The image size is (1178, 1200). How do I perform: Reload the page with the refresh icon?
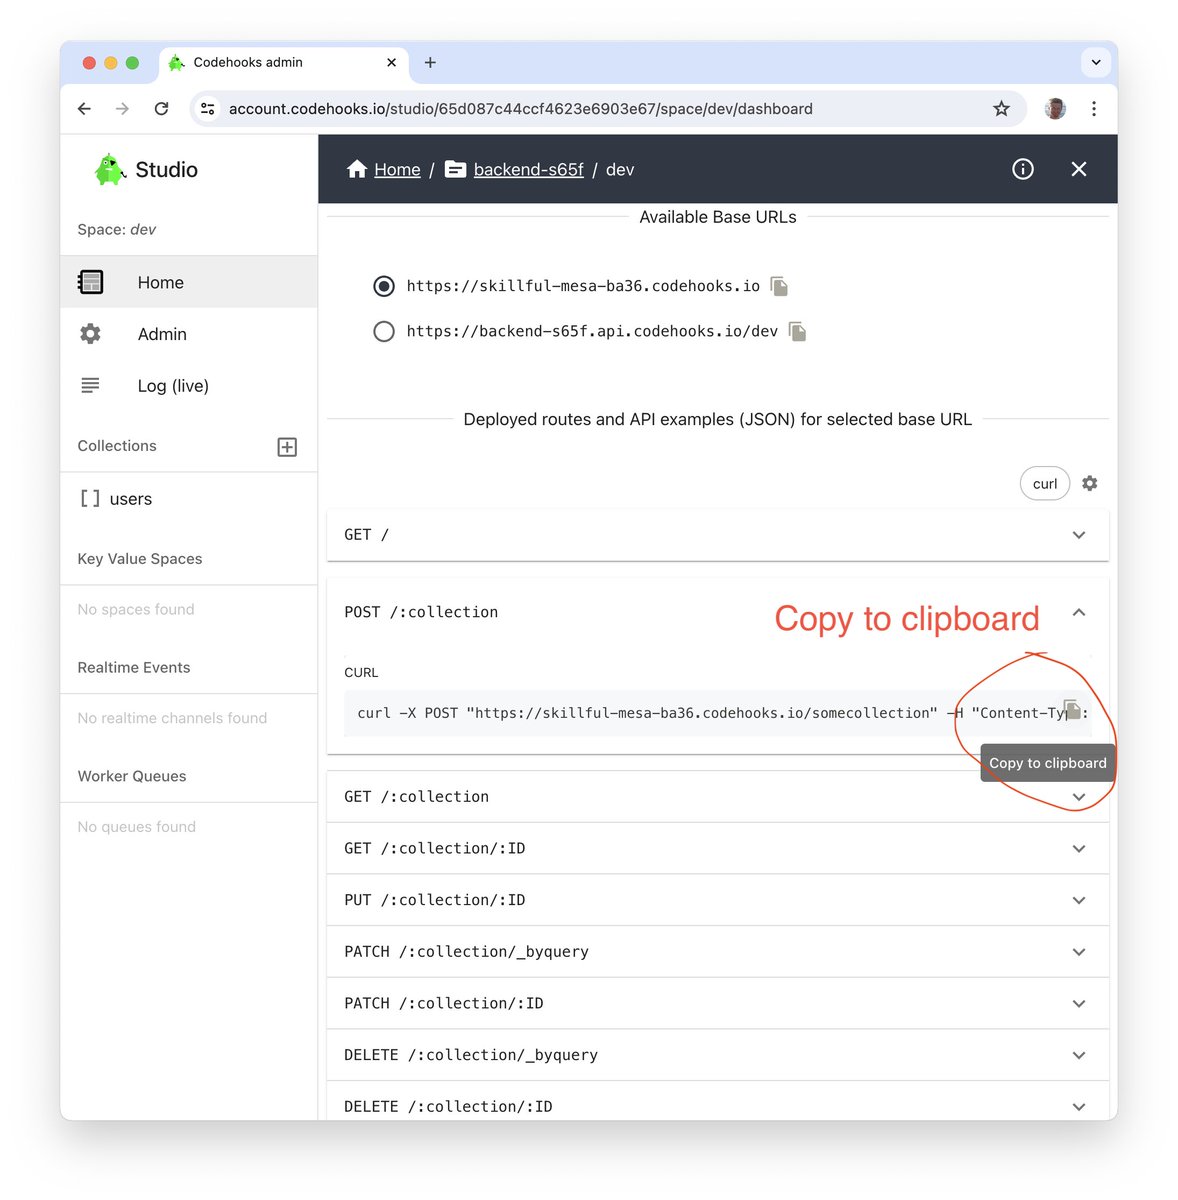161,109
